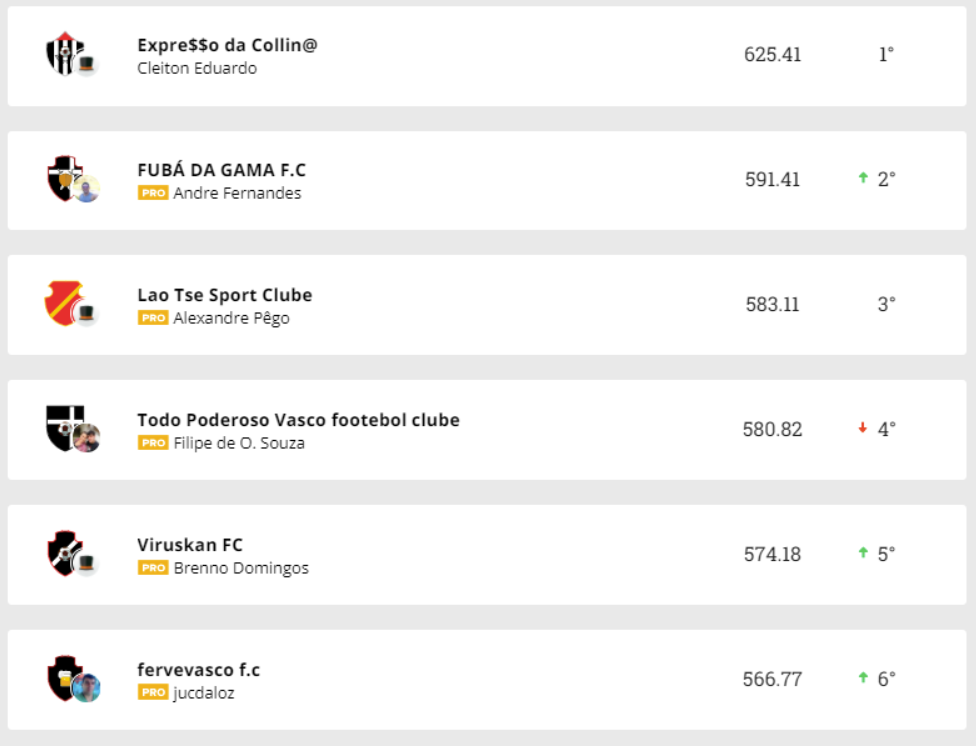The height and width of the screenshot is (746, 976).
Task: Click owner name Filipe de O. Souza
Action: 239,443
